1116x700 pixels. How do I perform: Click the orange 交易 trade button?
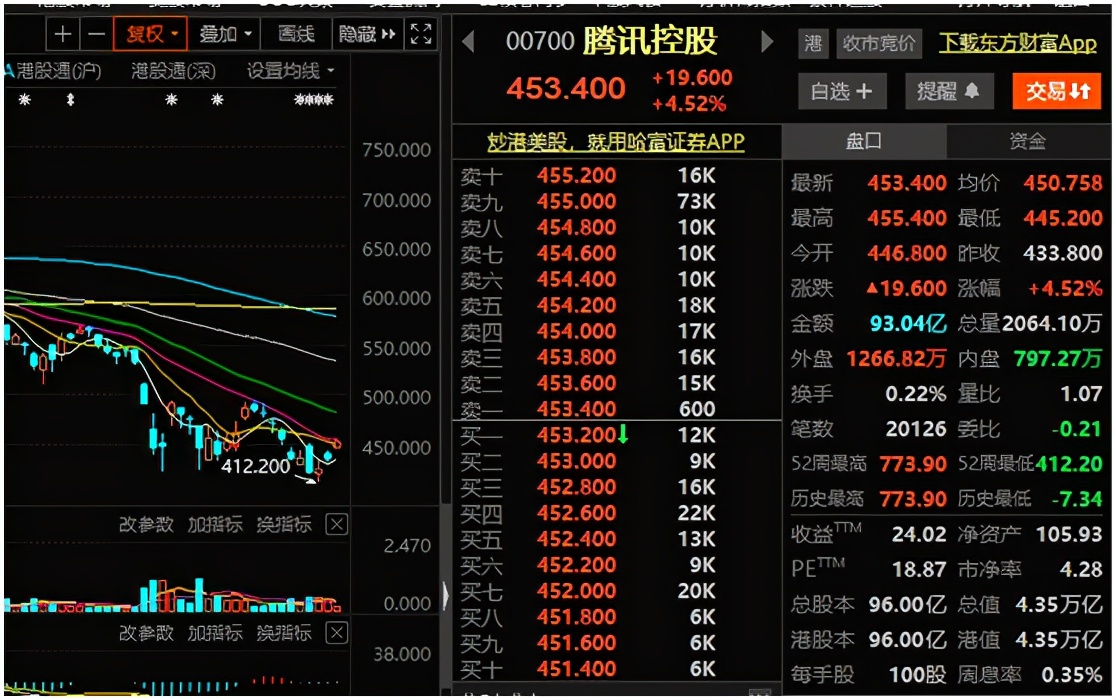point(1057,92)
